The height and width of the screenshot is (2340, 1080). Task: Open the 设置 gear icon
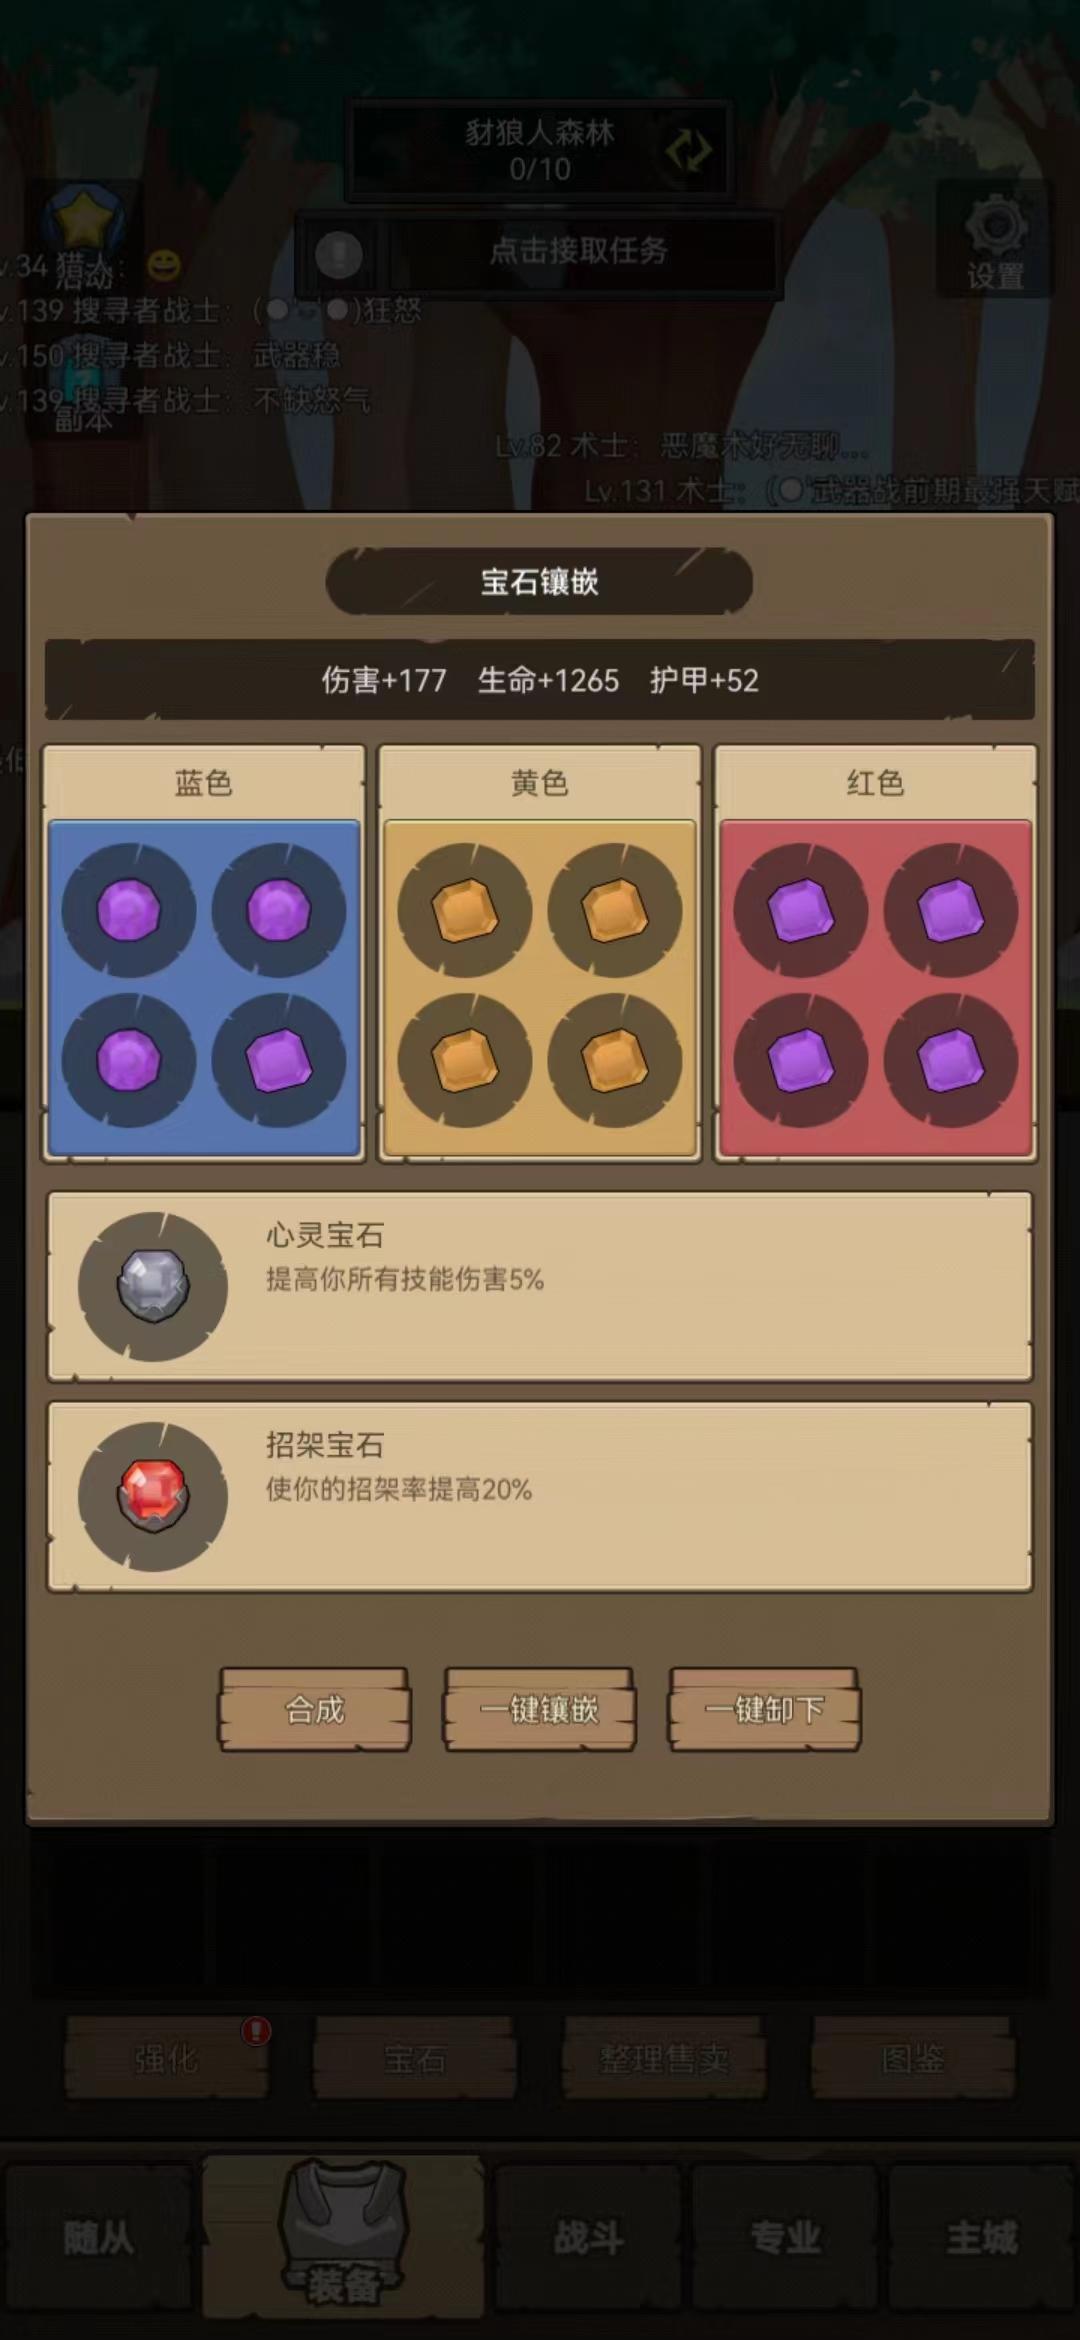click(x=995, y=240)
